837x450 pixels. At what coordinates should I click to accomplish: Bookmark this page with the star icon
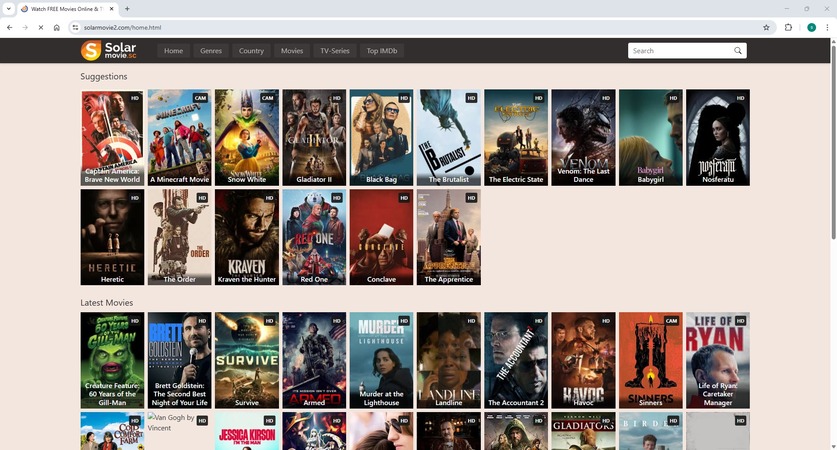click(766, 27)
